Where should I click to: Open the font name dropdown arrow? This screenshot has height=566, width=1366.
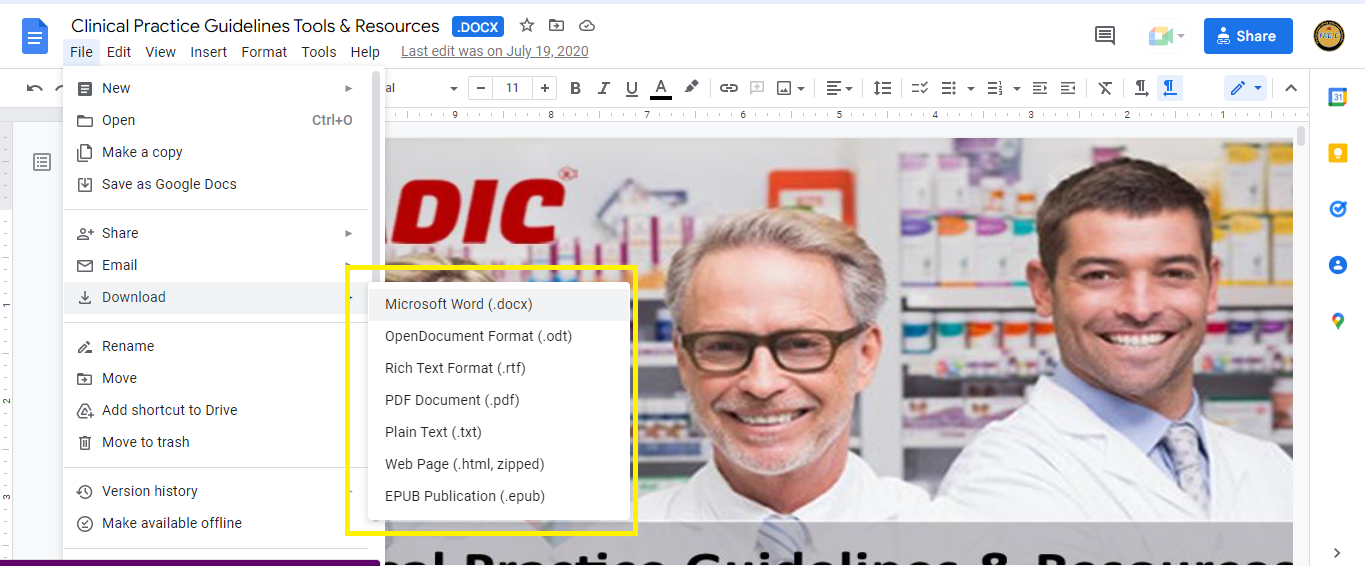coord(454,88)
